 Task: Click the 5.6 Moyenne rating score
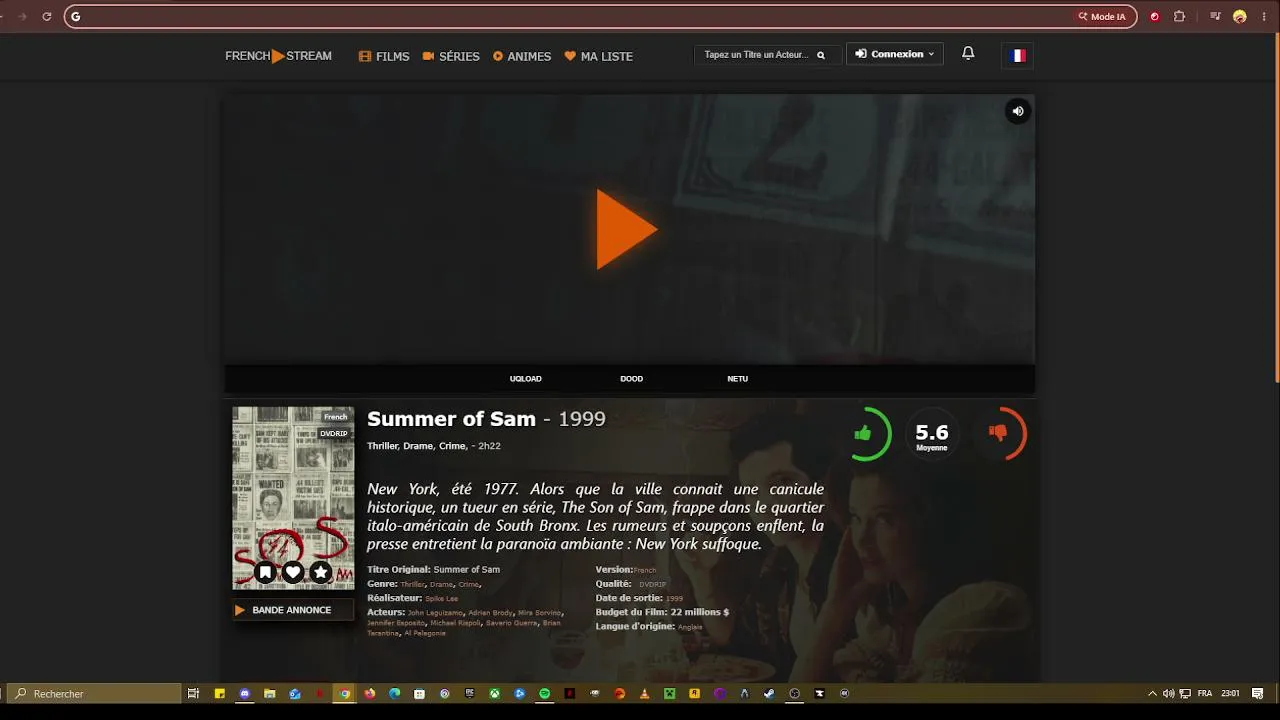click(931, 435)
